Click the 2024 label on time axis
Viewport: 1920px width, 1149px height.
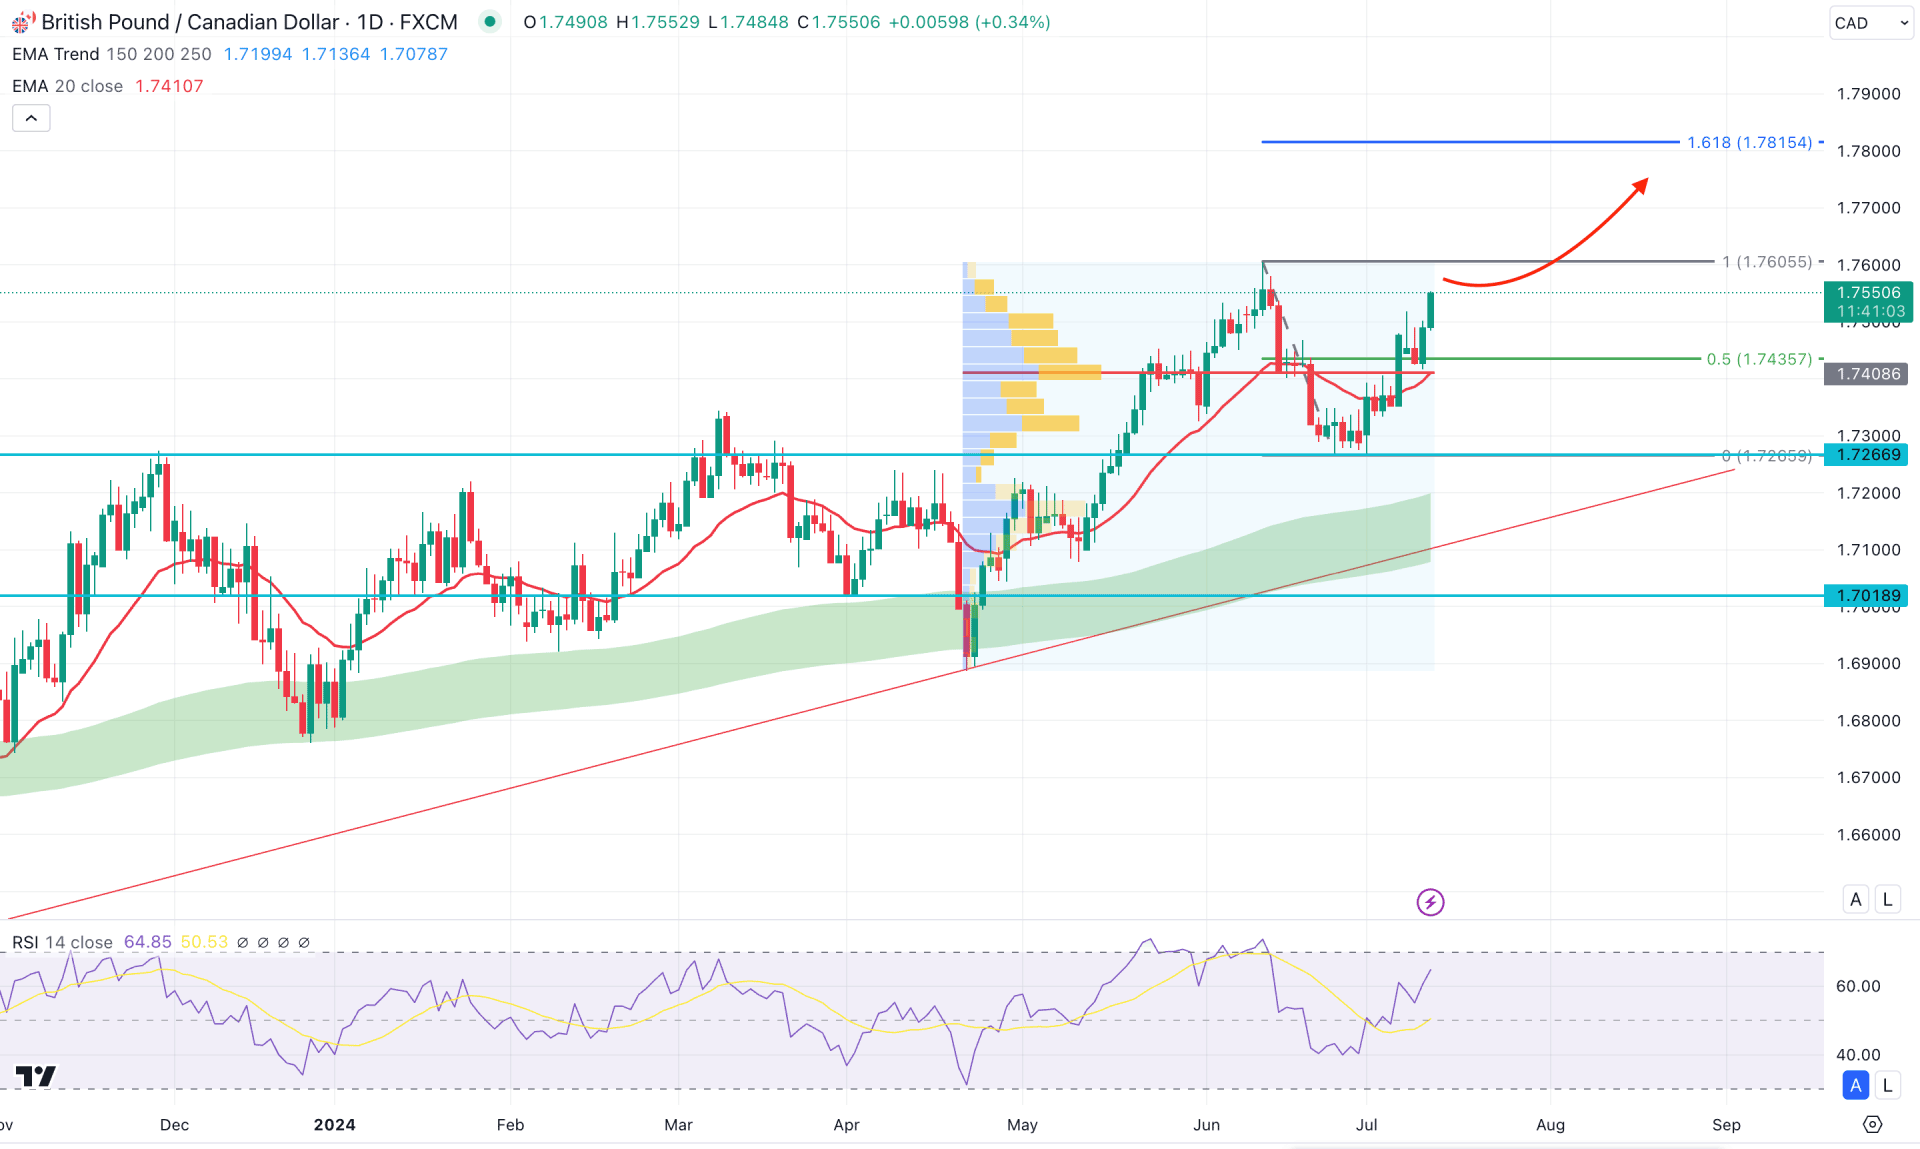tap(334, 1125)
